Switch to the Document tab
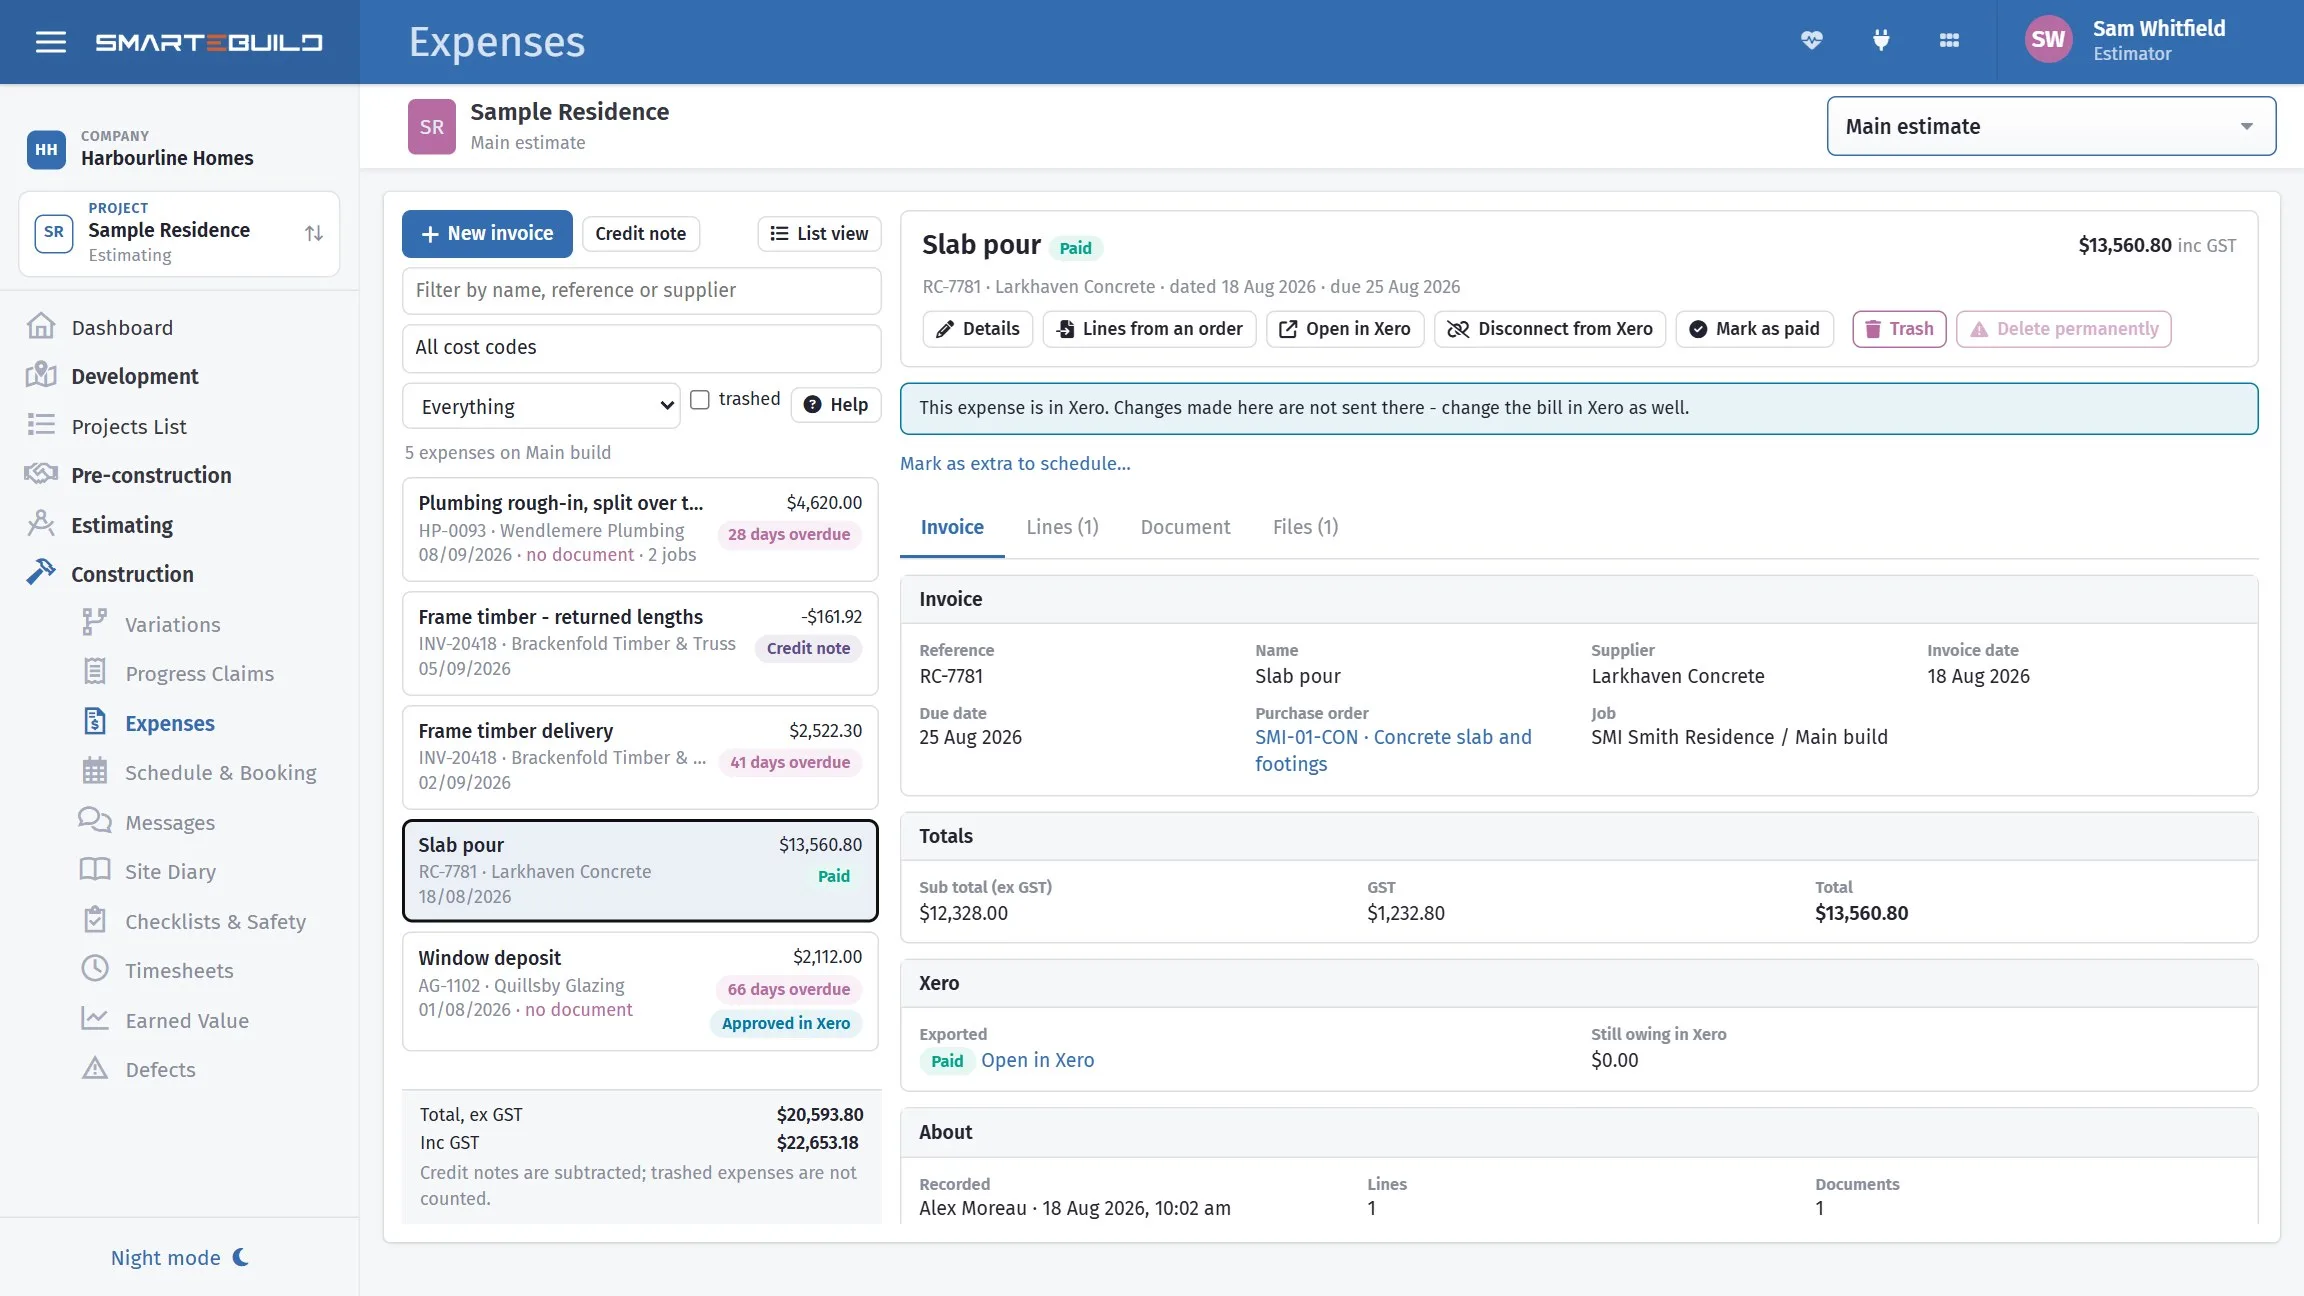The image size is (2304, 1296). pos(1185,527)
